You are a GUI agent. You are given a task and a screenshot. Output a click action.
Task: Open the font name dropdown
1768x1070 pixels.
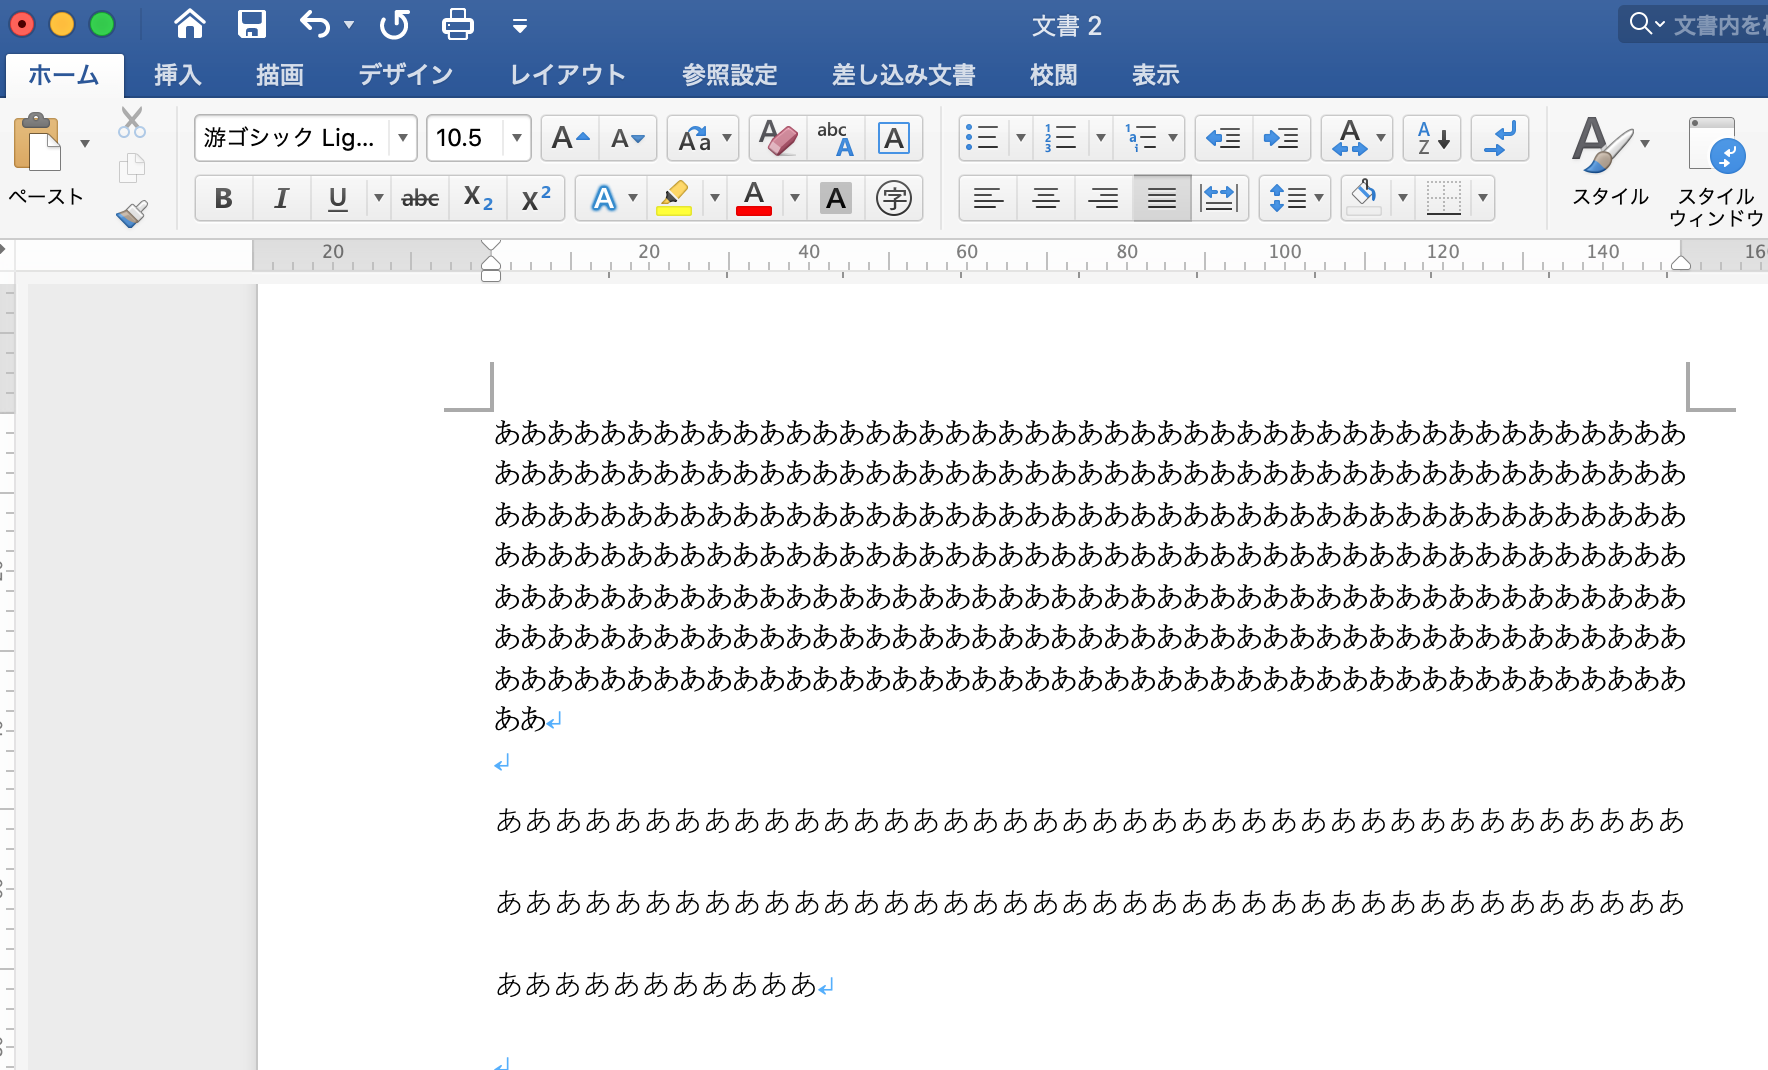(402, 138)
